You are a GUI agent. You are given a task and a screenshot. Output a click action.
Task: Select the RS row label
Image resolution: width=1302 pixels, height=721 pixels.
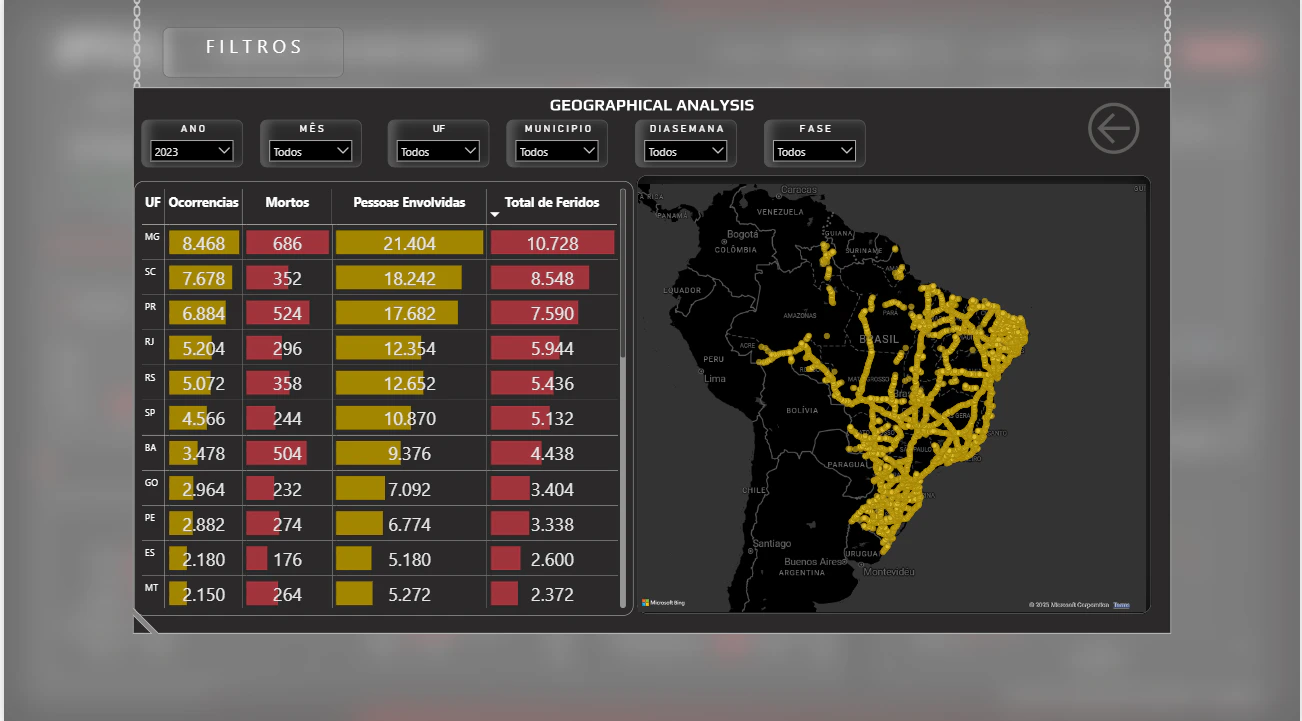(150, 377)
